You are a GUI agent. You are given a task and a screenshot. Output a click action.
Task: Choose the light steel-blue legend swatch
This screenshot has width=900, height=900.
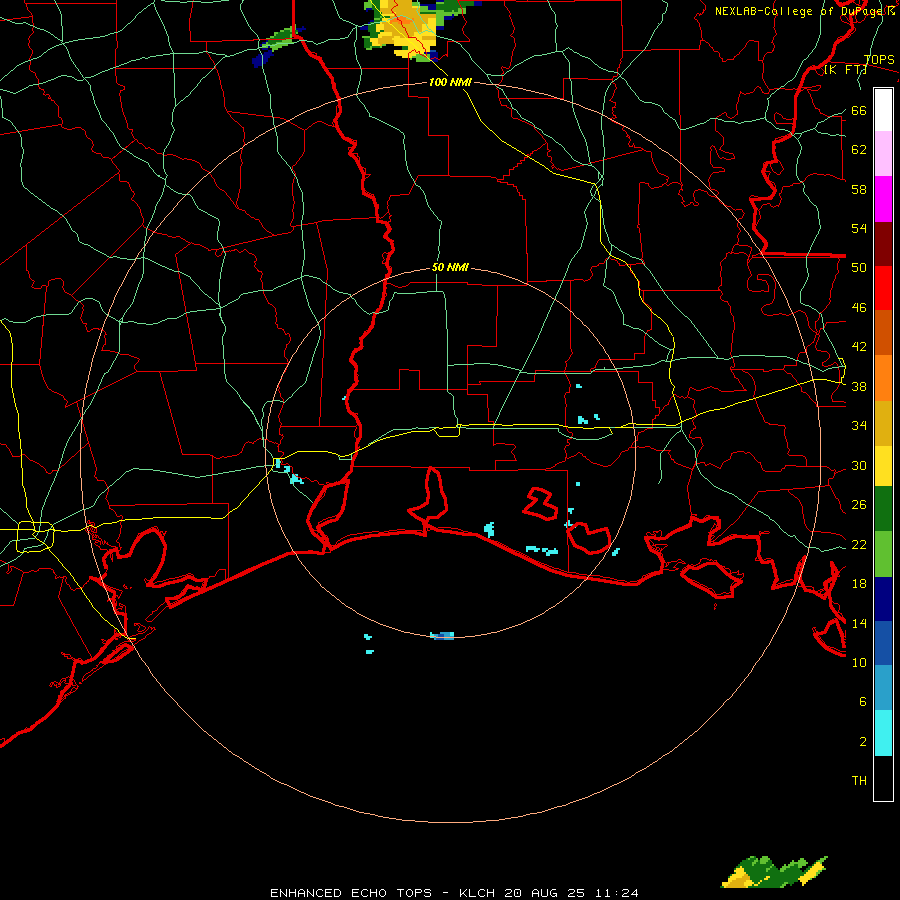883,688
